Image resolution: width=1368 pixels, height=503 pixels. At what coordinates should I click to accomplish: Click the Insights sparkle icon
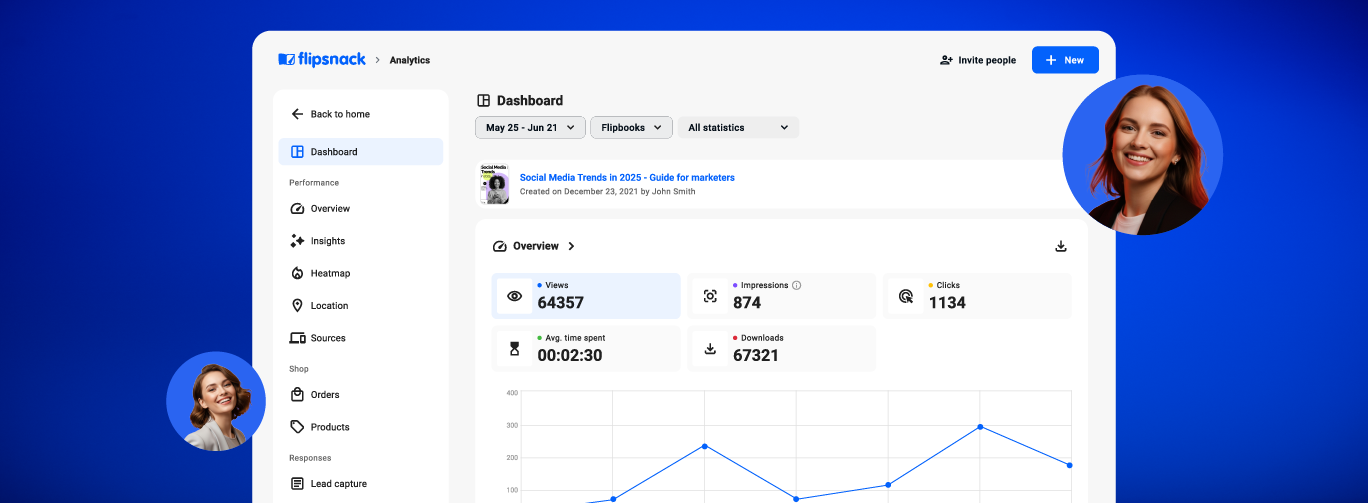(x=297, y=241)
